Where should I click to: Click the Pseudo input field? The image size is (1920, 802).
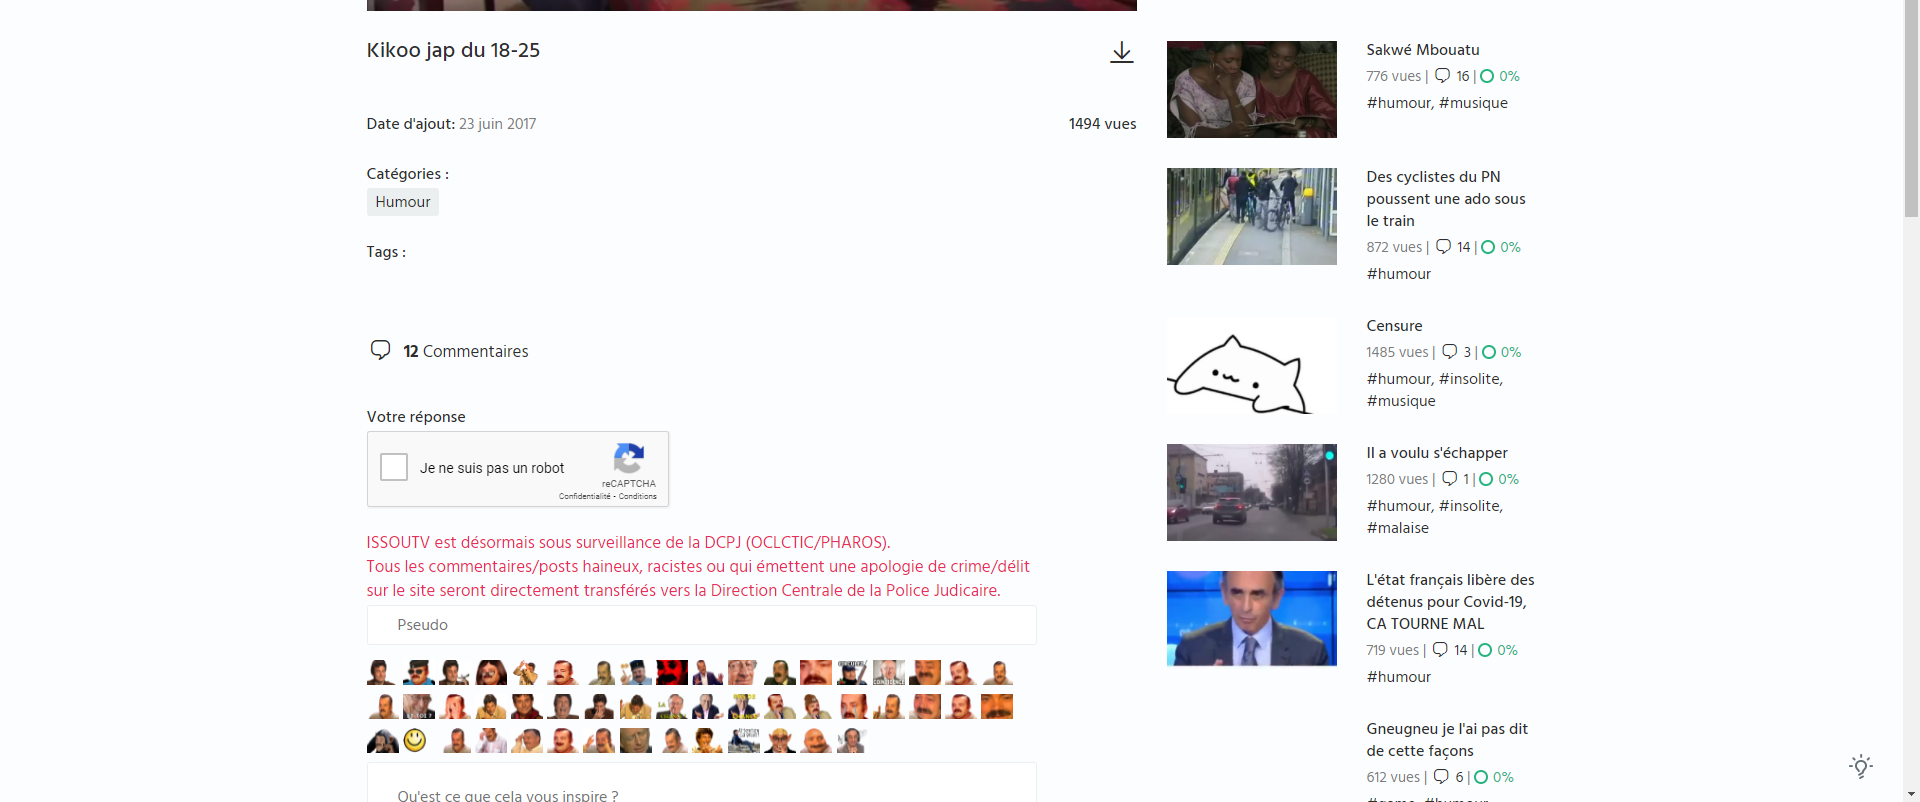(x=701, y=625)
